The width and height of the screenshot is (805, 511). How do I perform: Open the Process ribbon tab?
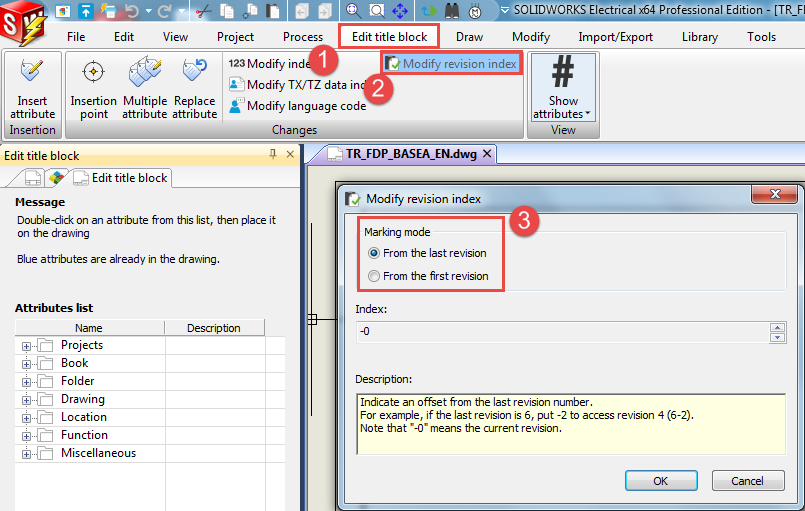[303, 37]
